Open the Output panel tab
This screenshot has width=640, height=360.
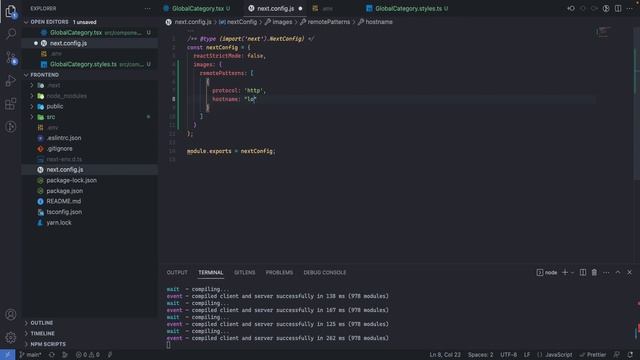(177, 272)
